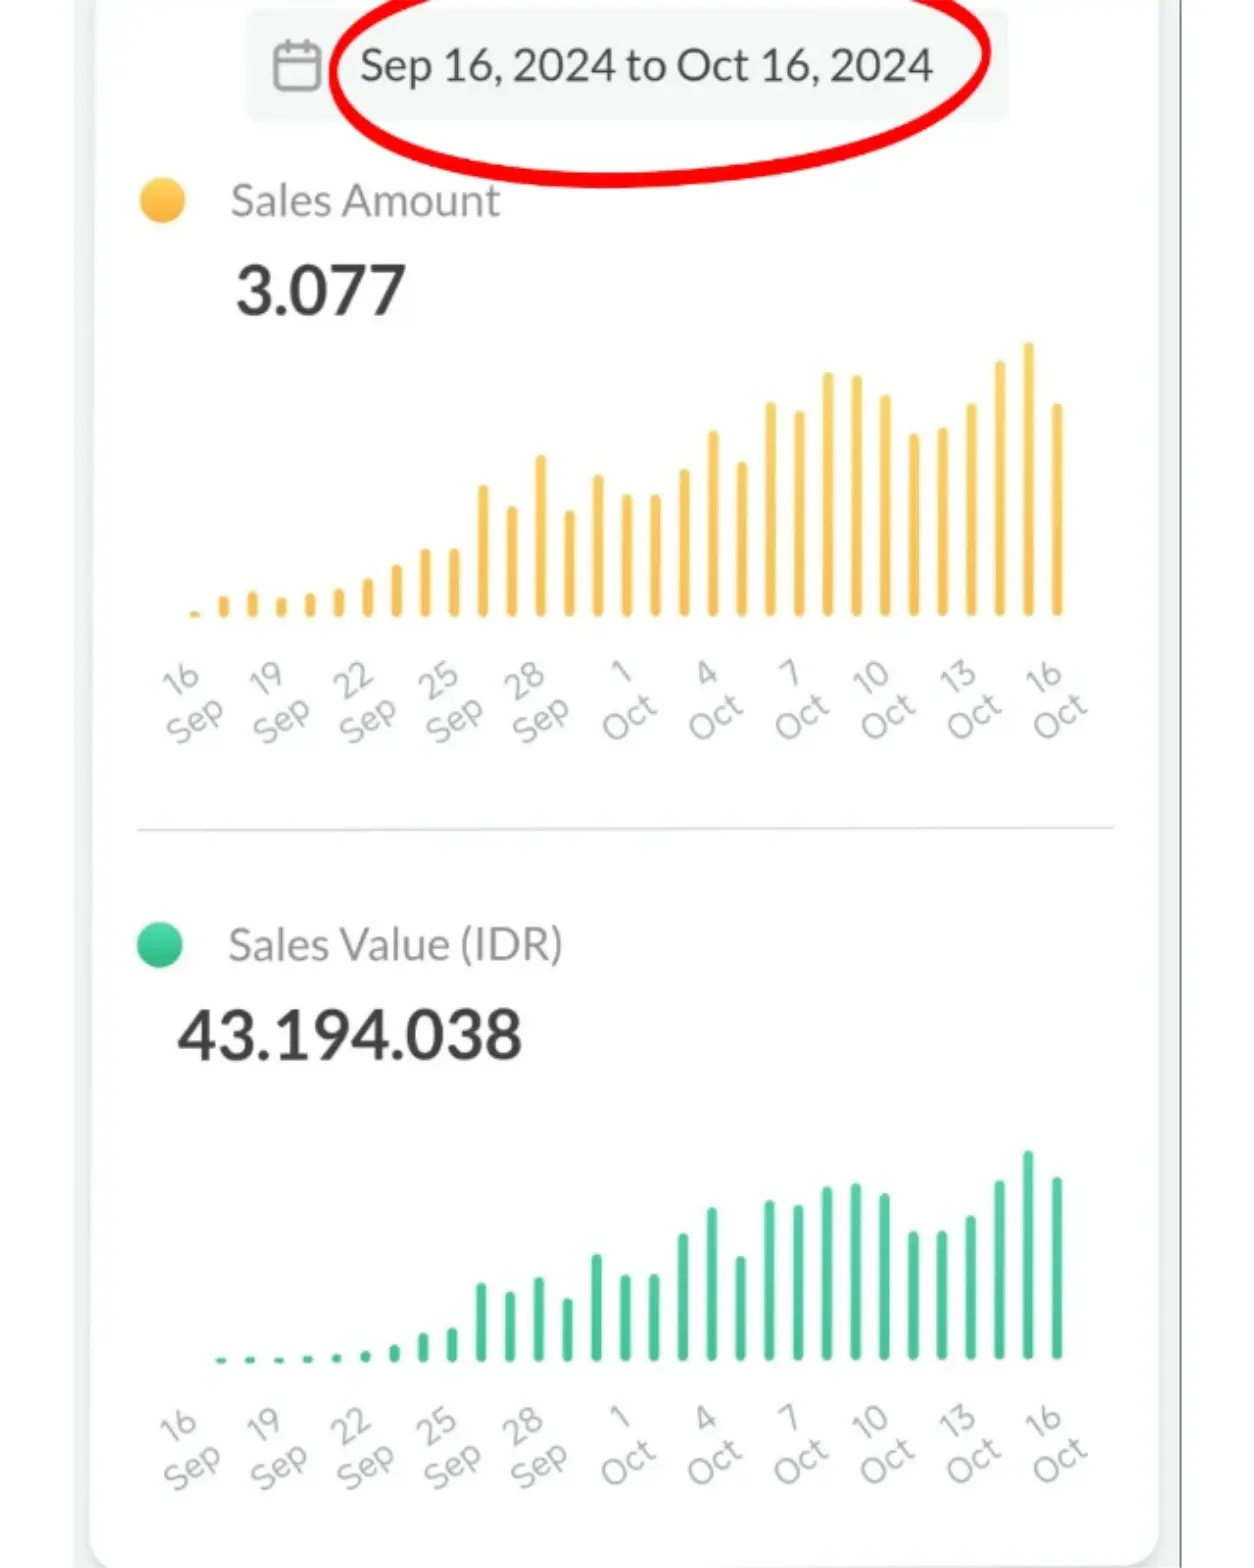Open the Sep 16 to Oct 16 date range picker
The width and height of the screenshot is (1254, 1568).
tap(646, 66)
